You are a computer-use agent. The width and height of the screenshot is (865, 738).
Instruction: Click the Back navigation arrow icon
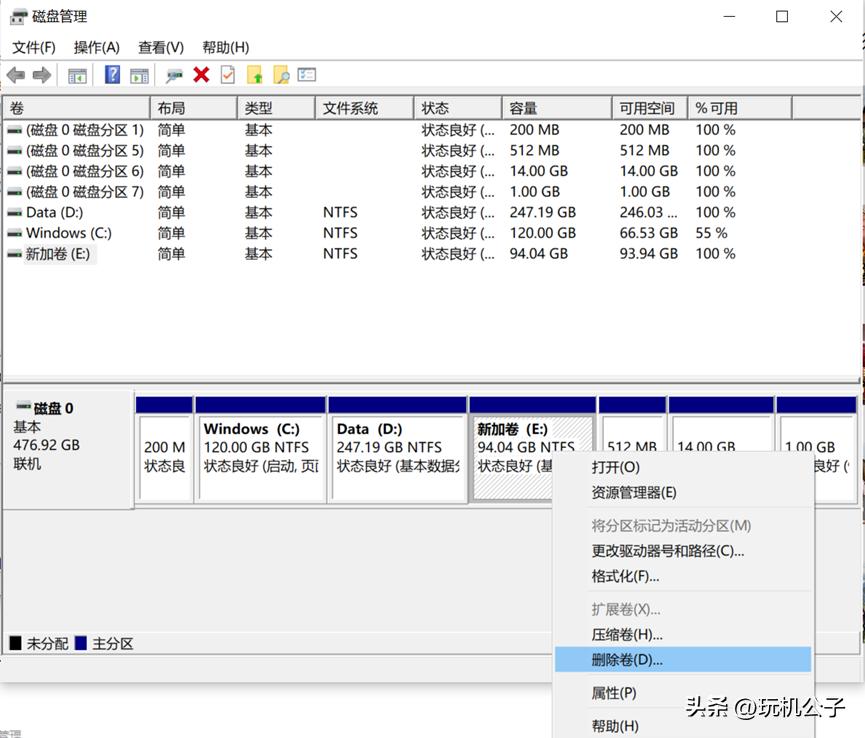[16, 75]
